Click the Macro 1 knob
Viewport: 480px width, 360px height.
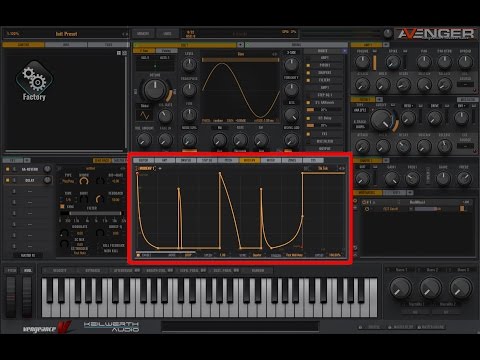[x=400, y=288]
